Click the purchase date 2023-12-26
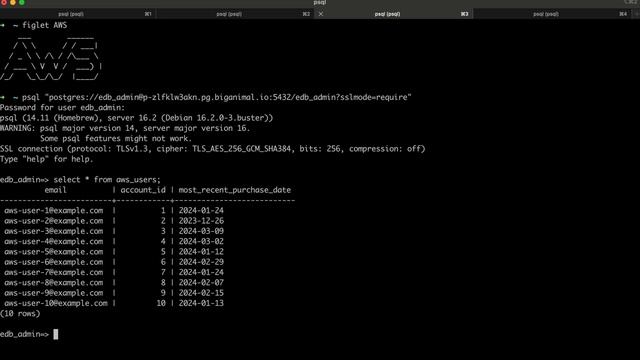Screen dimensions: 640x360 (x=201, y=221)
